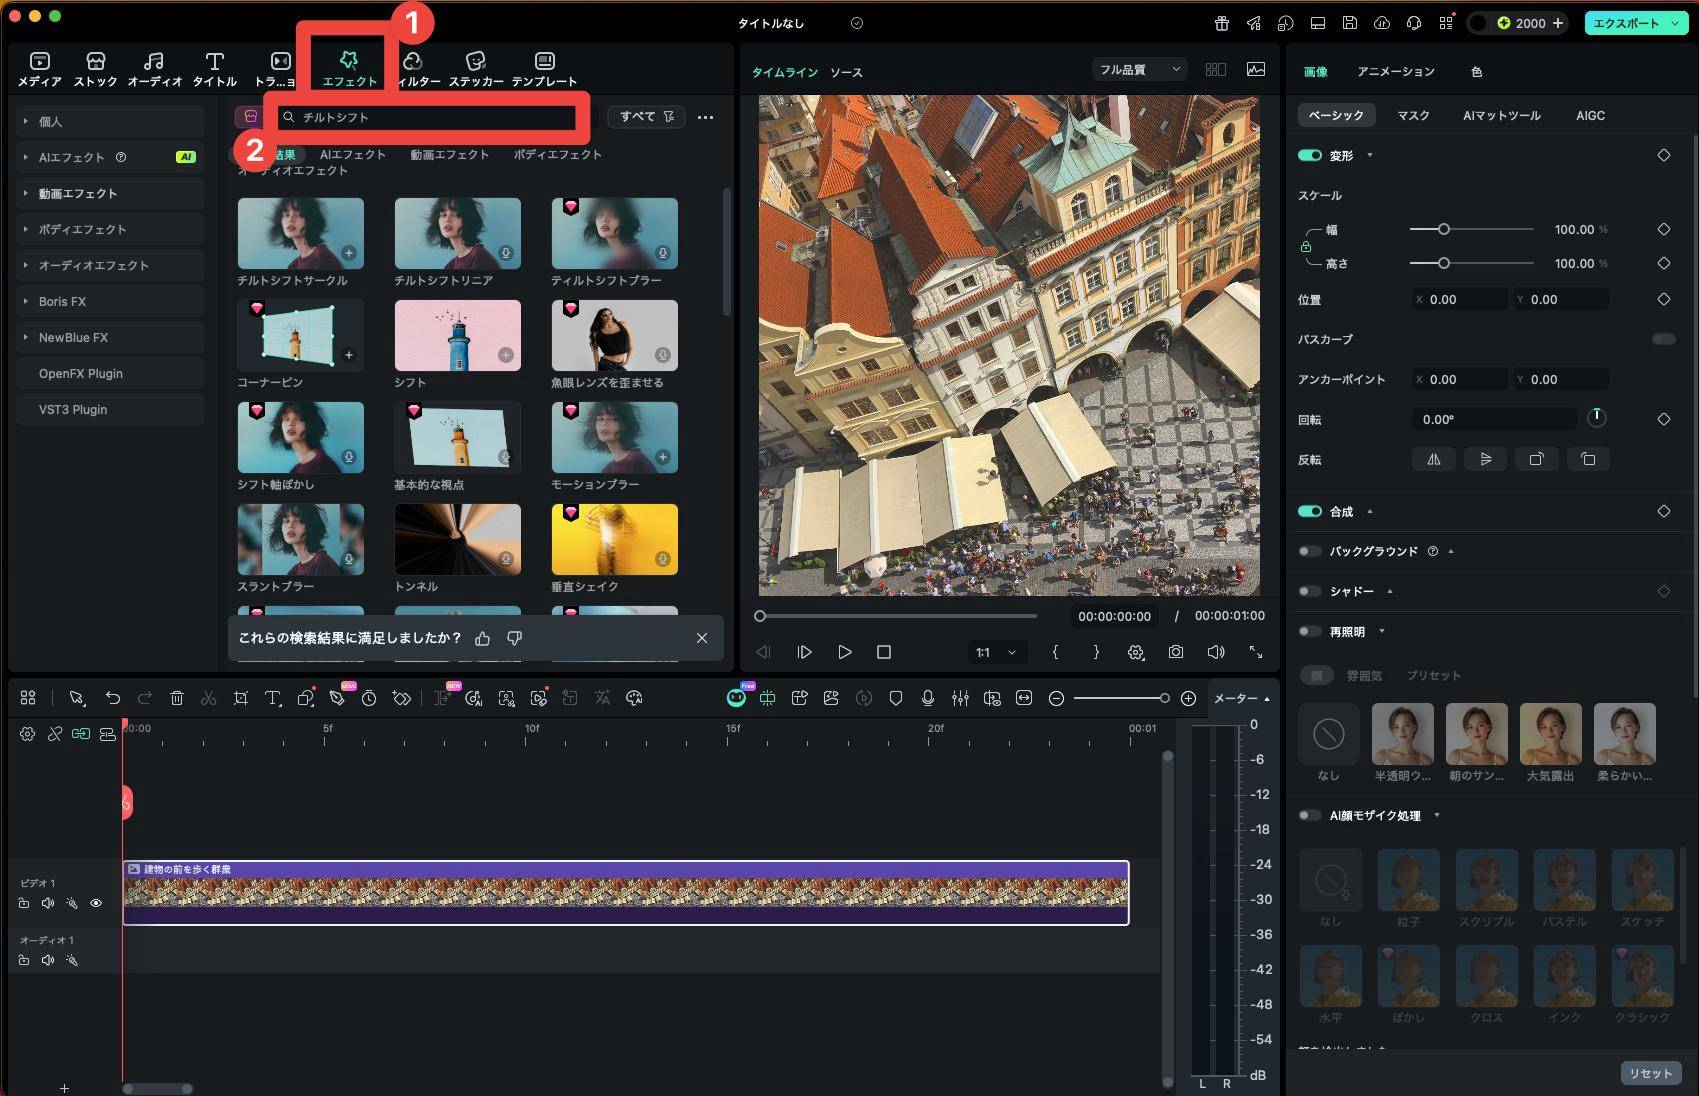Click the リセット reset button

1650,1073
